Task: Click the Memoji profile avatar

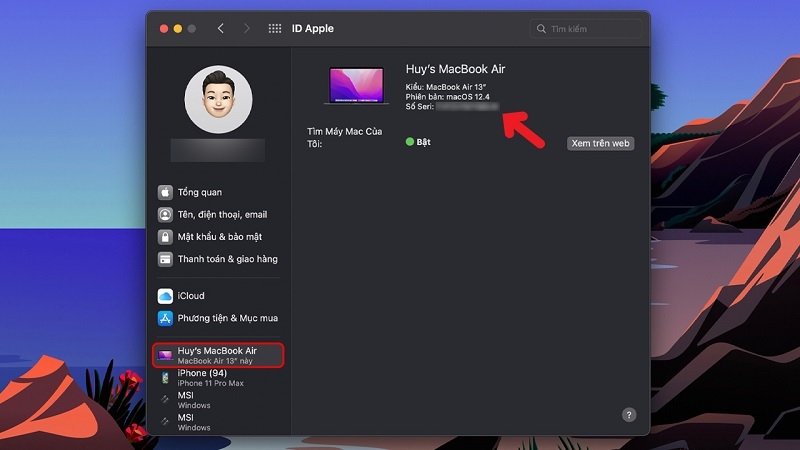Action: (x=218, y=99)
